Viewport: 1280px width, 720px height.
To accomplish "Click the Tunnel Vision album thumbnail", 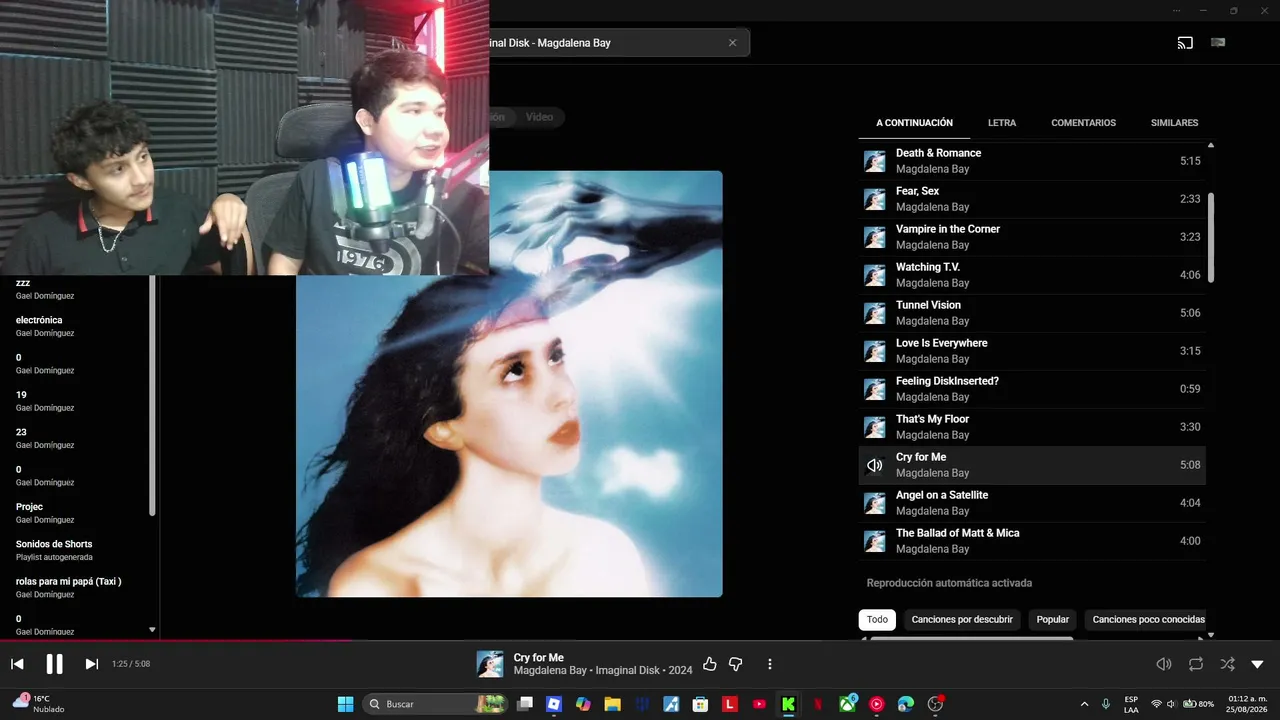I will (874, 313).
